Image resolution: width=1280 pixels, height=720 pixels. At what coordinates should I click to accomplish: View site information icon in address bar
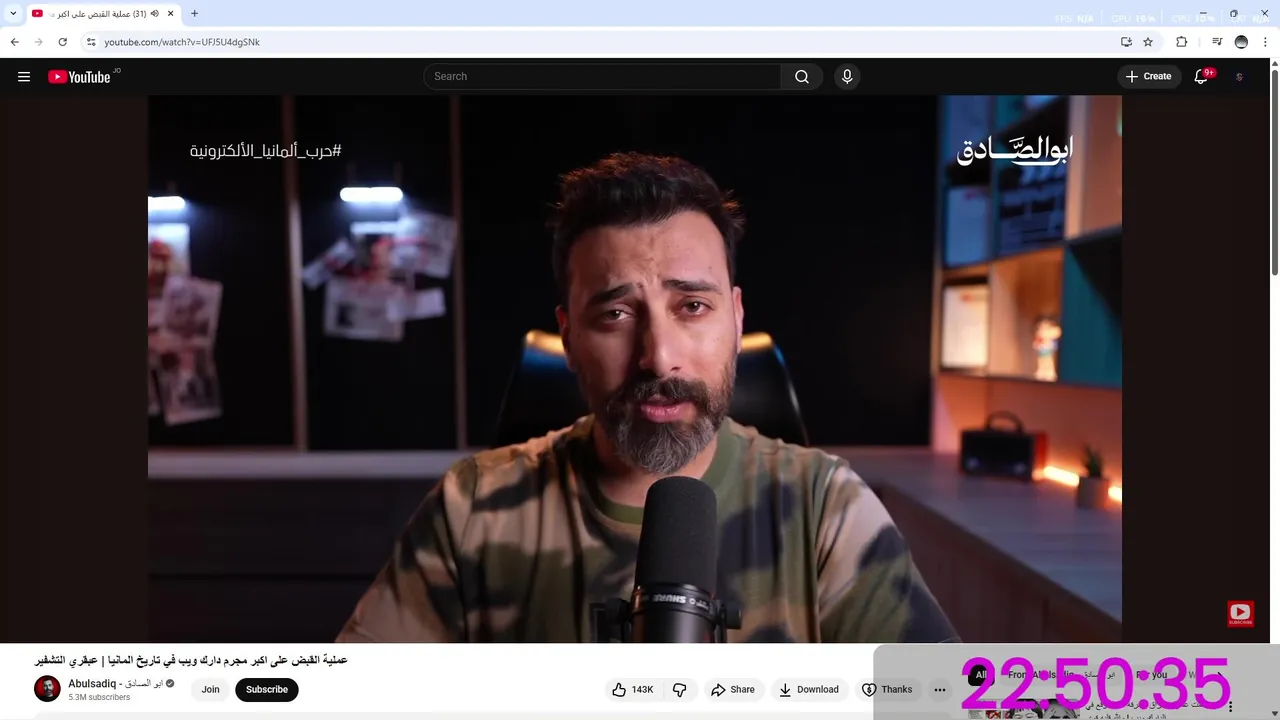point(91,42)
